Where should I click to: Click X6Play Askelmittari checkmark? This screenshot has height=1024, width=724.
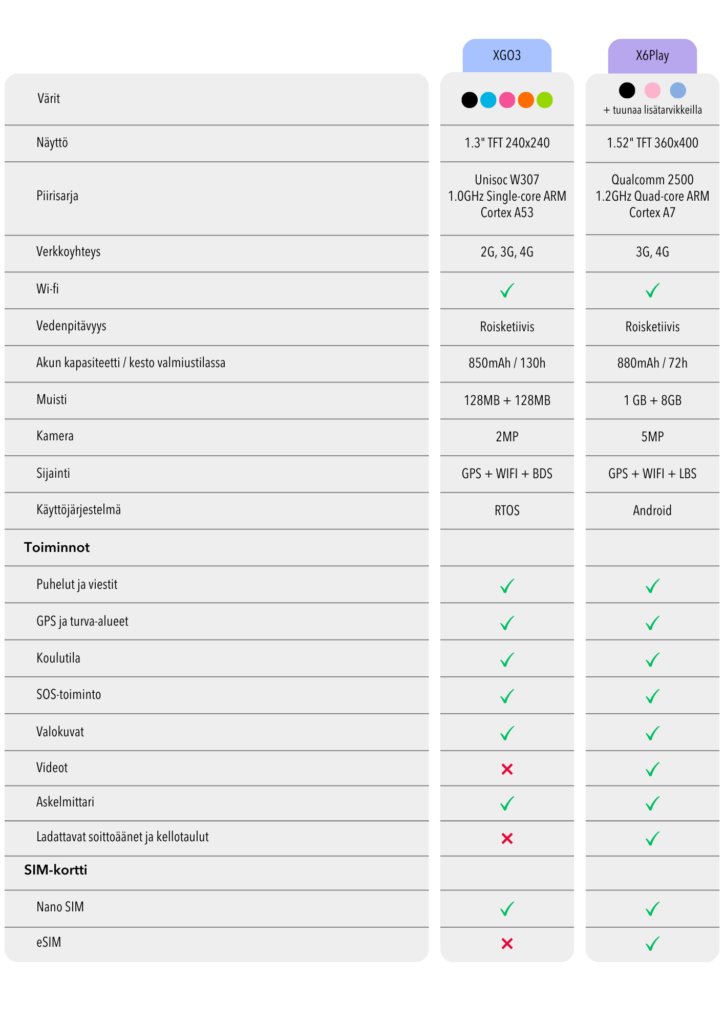(x=652, y=803)
